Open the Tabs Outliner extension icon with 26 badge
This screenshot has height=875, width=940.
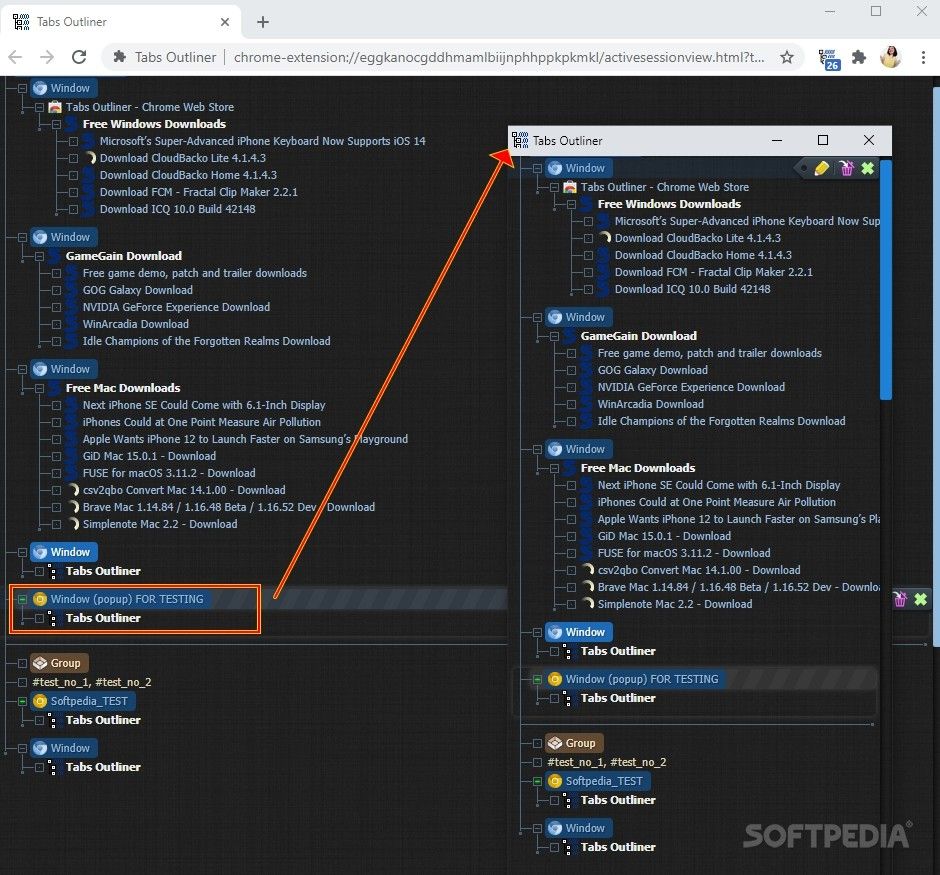(x=830, y=59)
